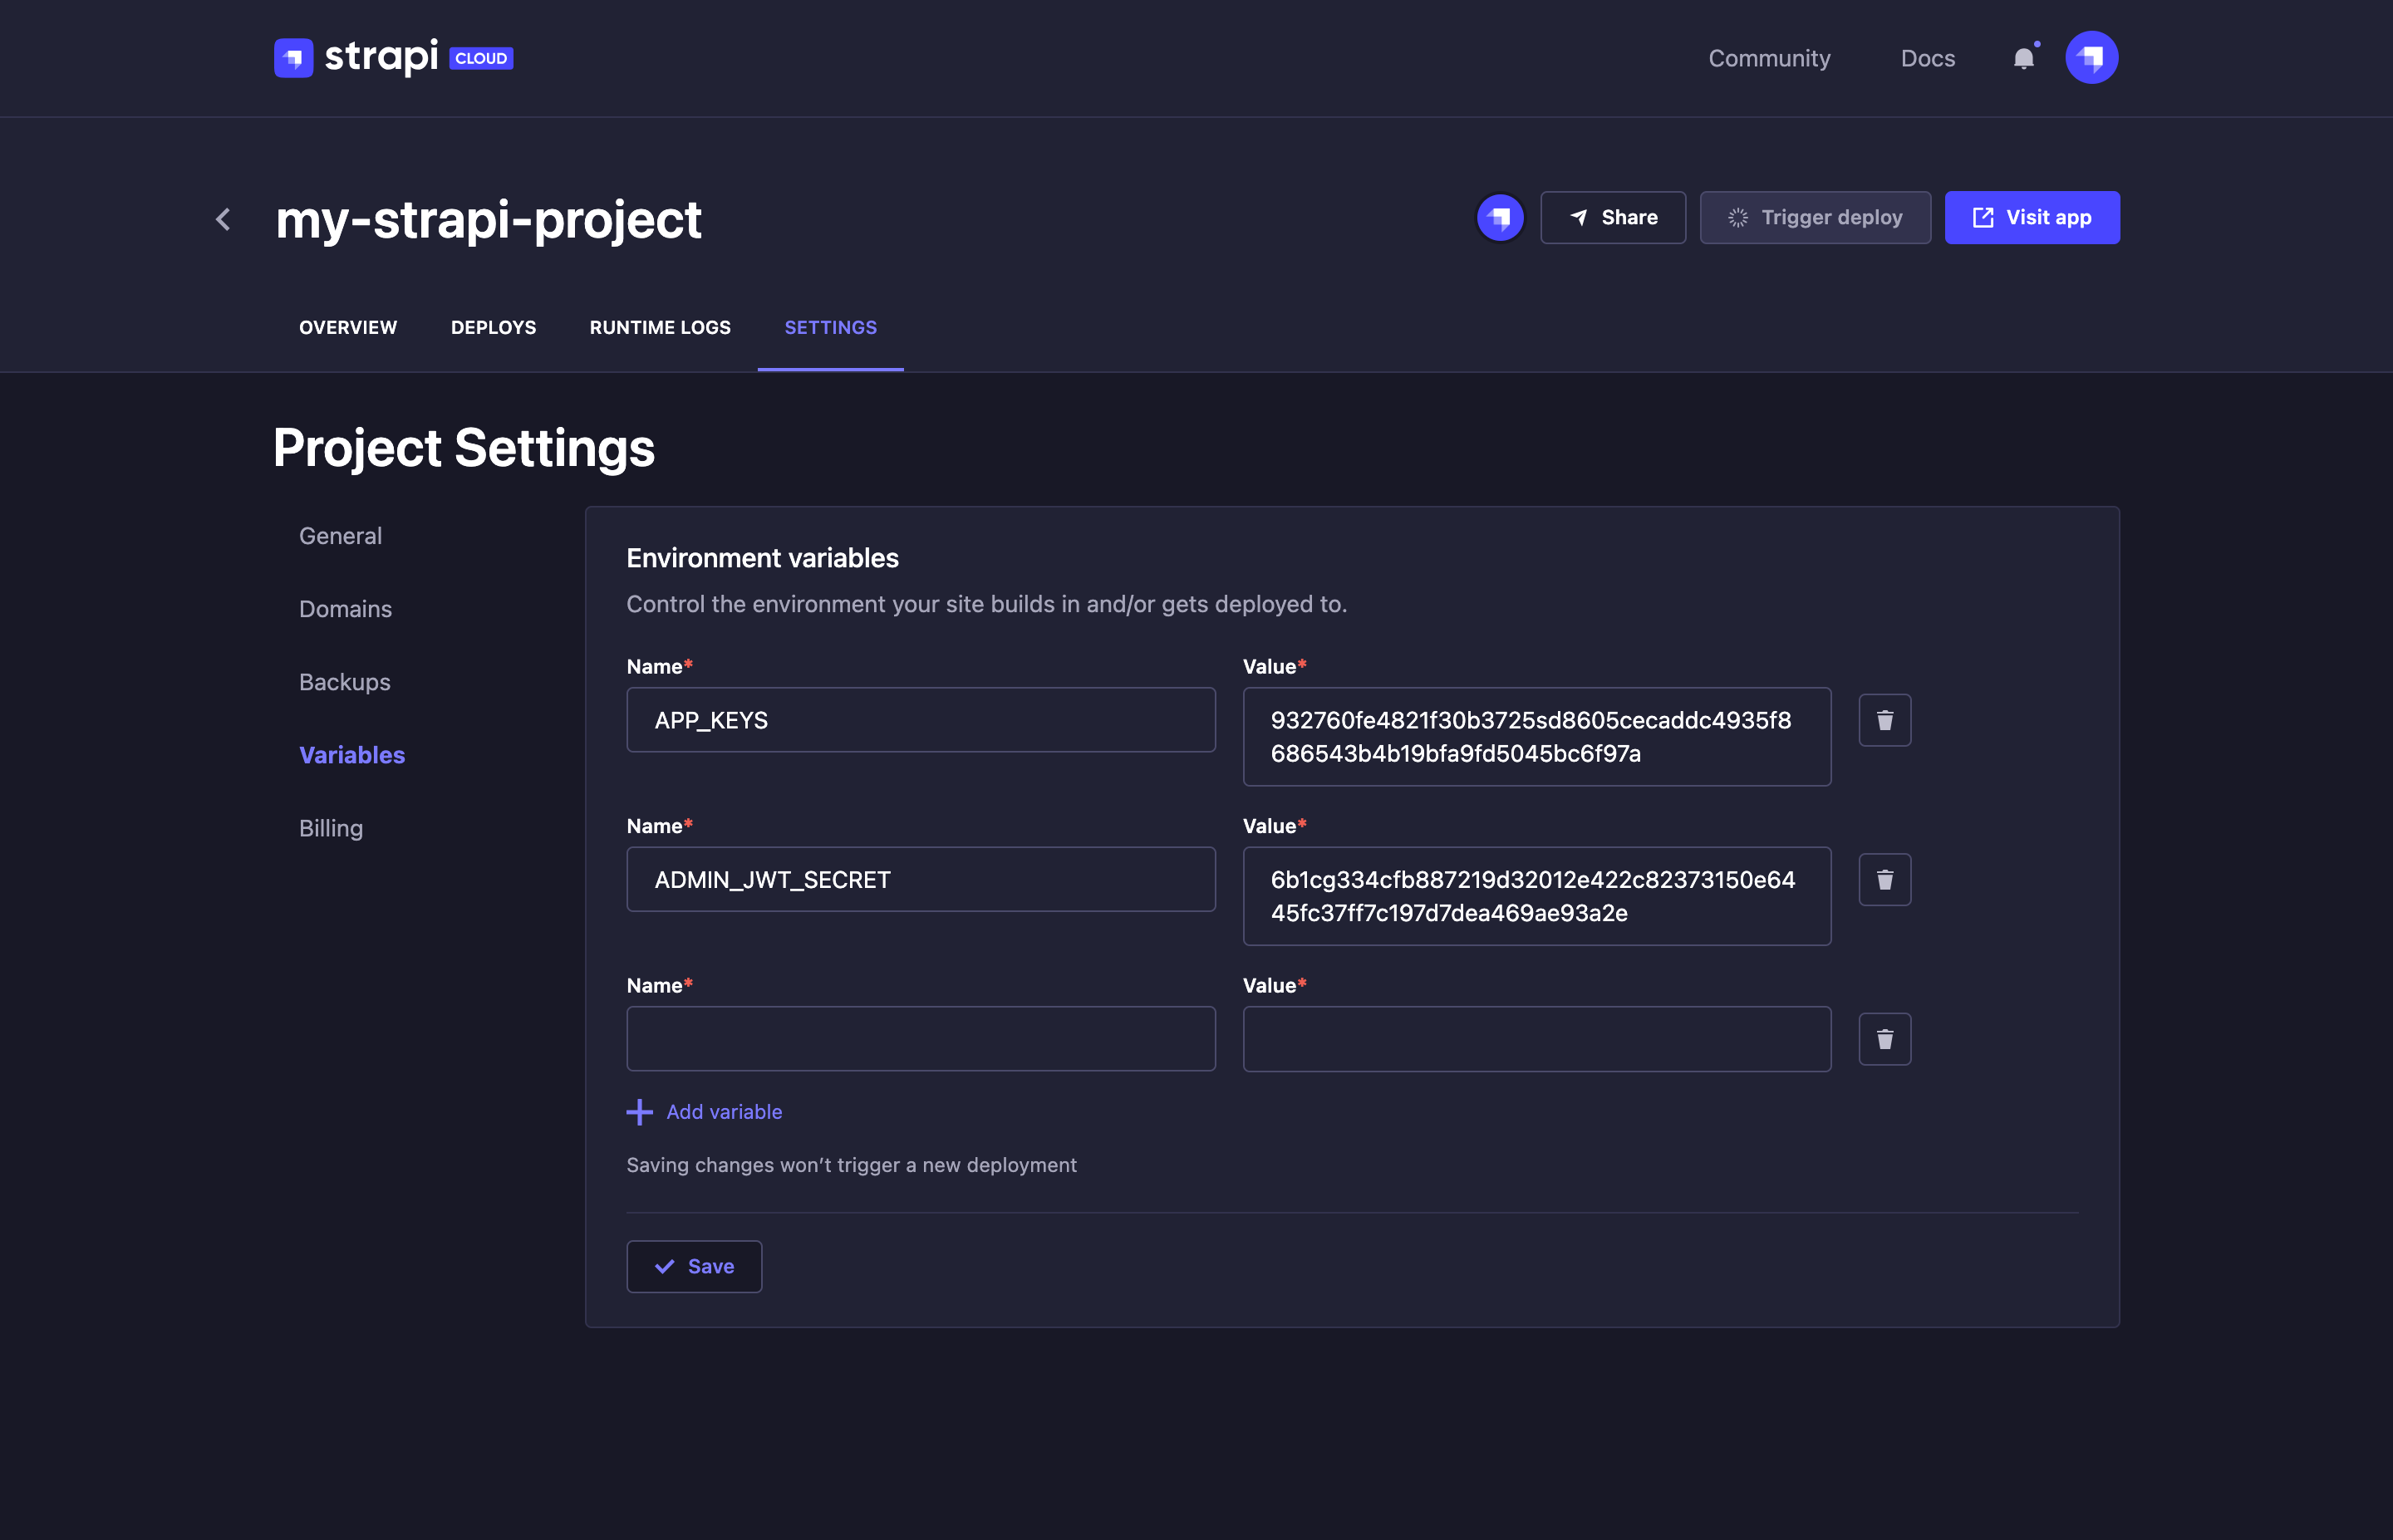Screen dimensions: 2393x1540
Task: Click the user profile avatar icon
Action: tap(2091, 57)
